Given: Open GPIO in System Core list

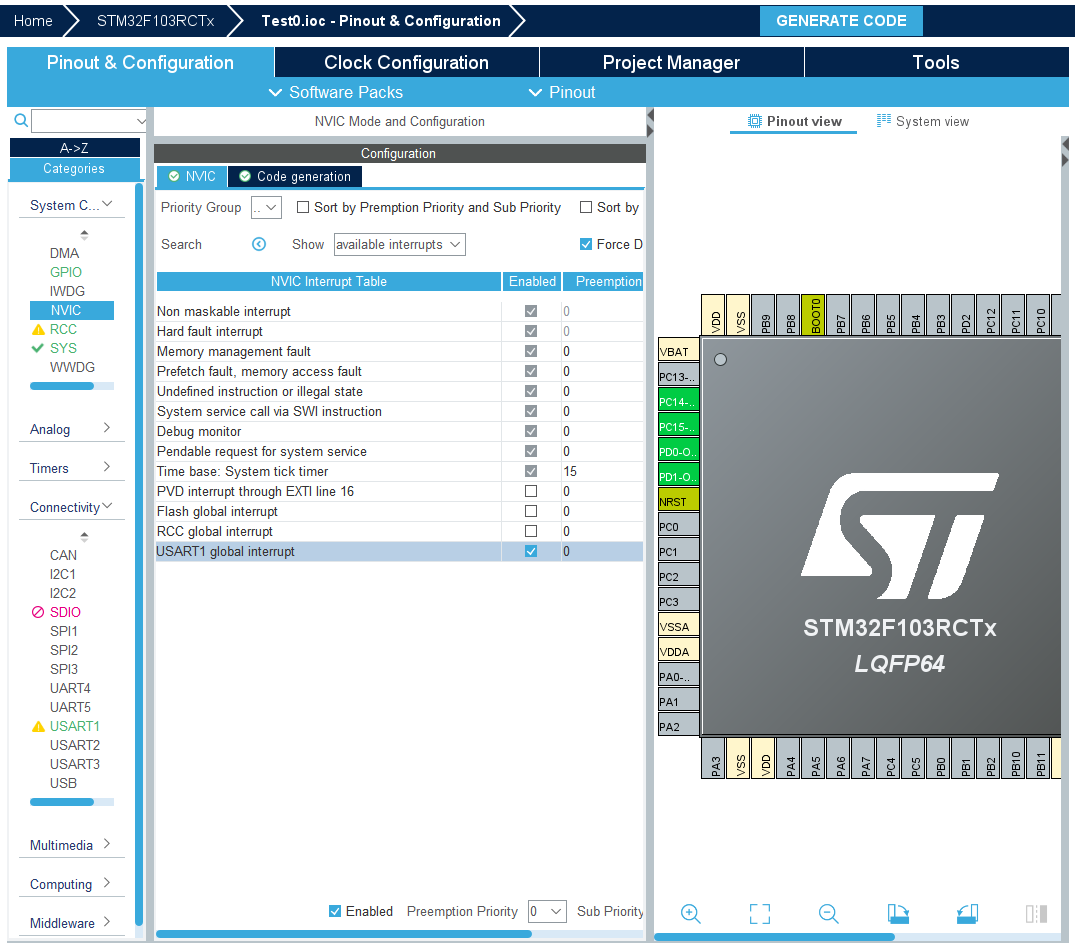Looking at the screenshot, I should pyautogui.click(x=66, y=272).
